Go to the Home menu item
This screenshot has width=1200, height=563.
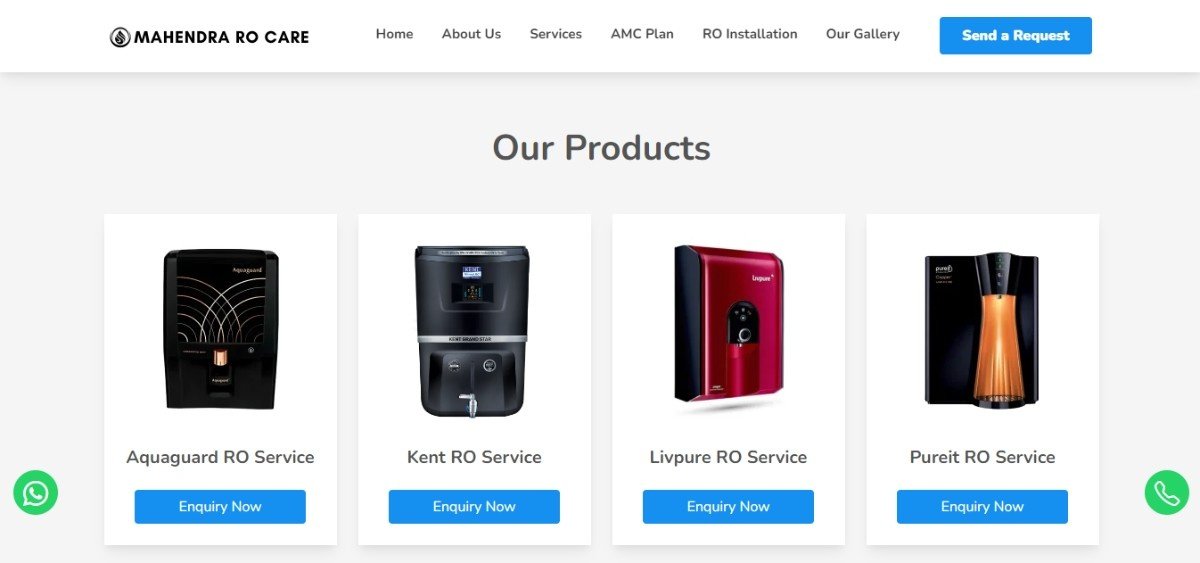tap(394, 34)
